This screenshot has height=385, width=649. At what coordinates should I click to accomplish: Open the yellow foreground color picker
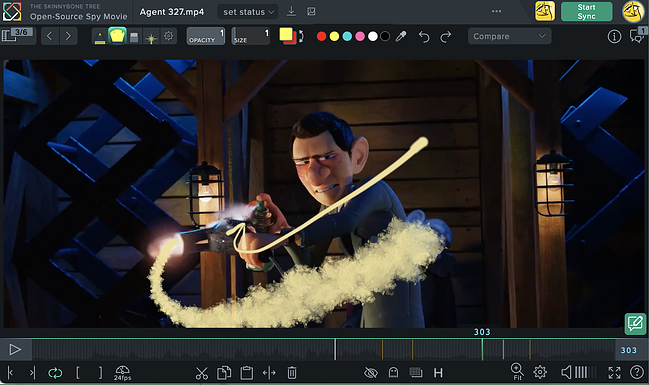click(286, 34)
